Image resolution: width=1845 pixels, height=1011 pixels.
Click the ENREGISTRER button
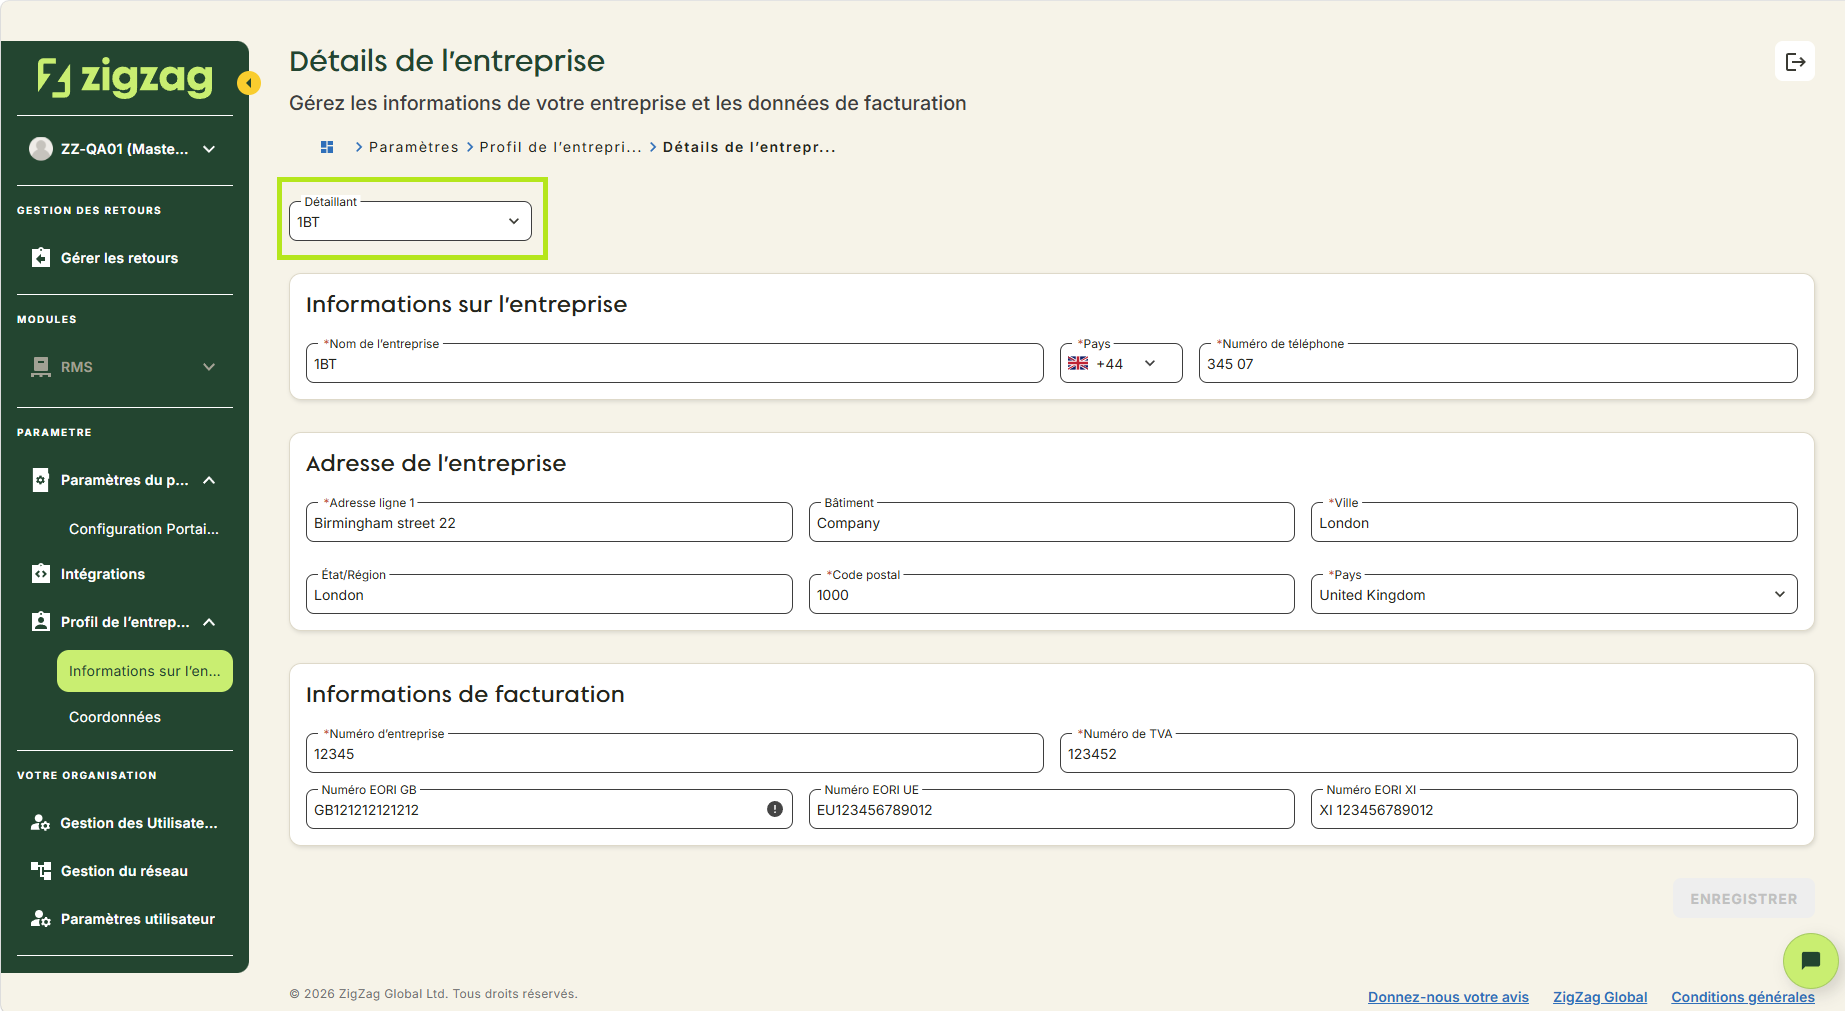pyautogui.click(x=1743, y=899)
